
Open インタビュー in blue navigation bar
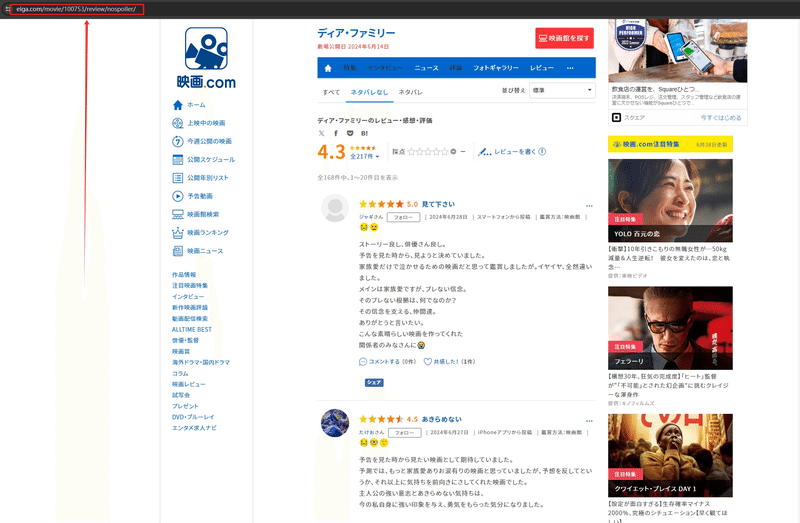[385, 68]
